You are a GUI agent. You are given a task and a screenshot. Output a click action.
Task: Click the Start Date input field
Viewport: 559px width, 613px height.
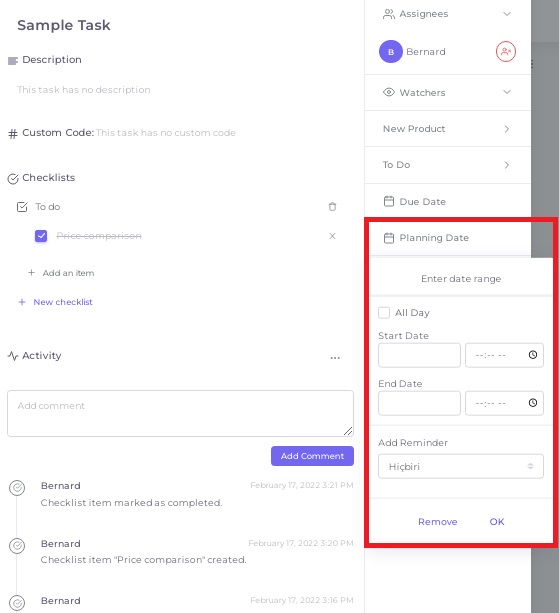pos(419,355)
